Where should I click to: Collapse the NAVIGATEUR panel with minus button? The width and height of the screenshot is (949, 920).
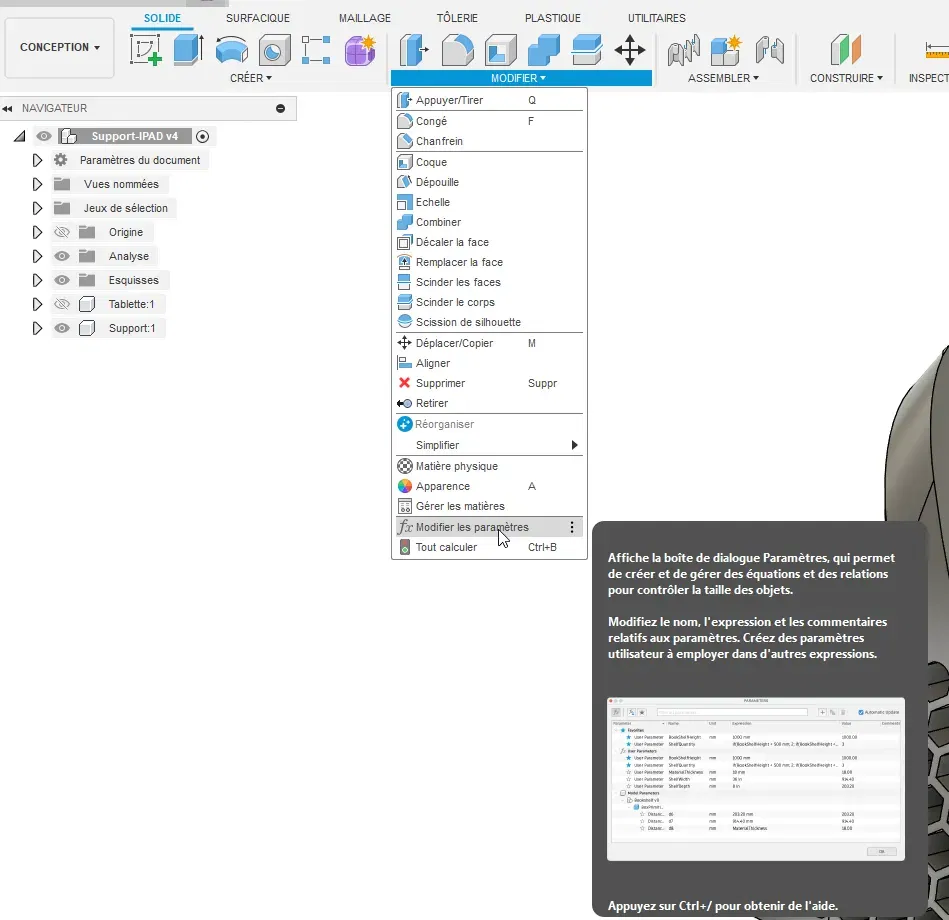280,108
